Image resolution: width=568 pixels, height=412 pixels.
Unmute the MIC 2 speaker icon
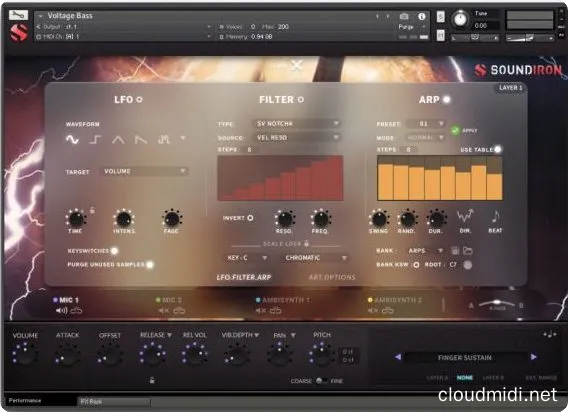pyautogui.click(x=164, y=311)
